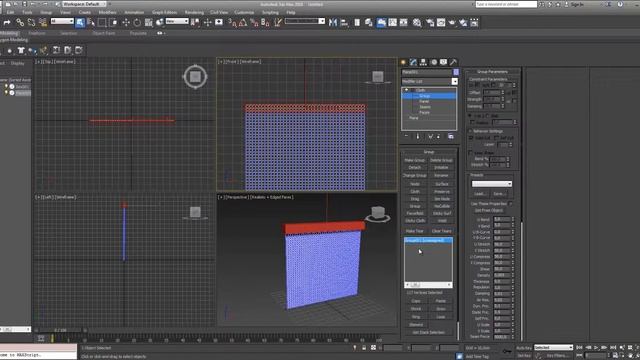Viewport: 640px width, 360px height.
Task: Open Render Setup icon
Action: point(429,22)
